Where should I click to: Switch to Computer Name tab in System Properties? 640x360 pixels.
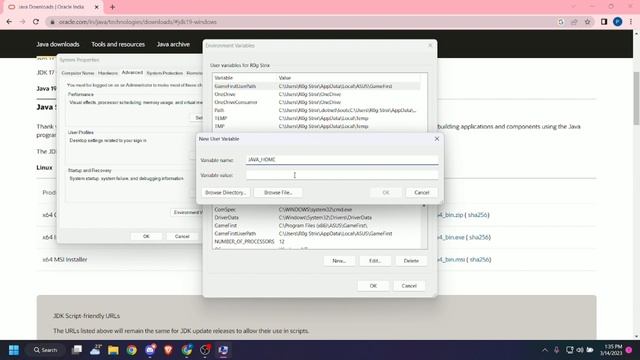tap(78, 73)
